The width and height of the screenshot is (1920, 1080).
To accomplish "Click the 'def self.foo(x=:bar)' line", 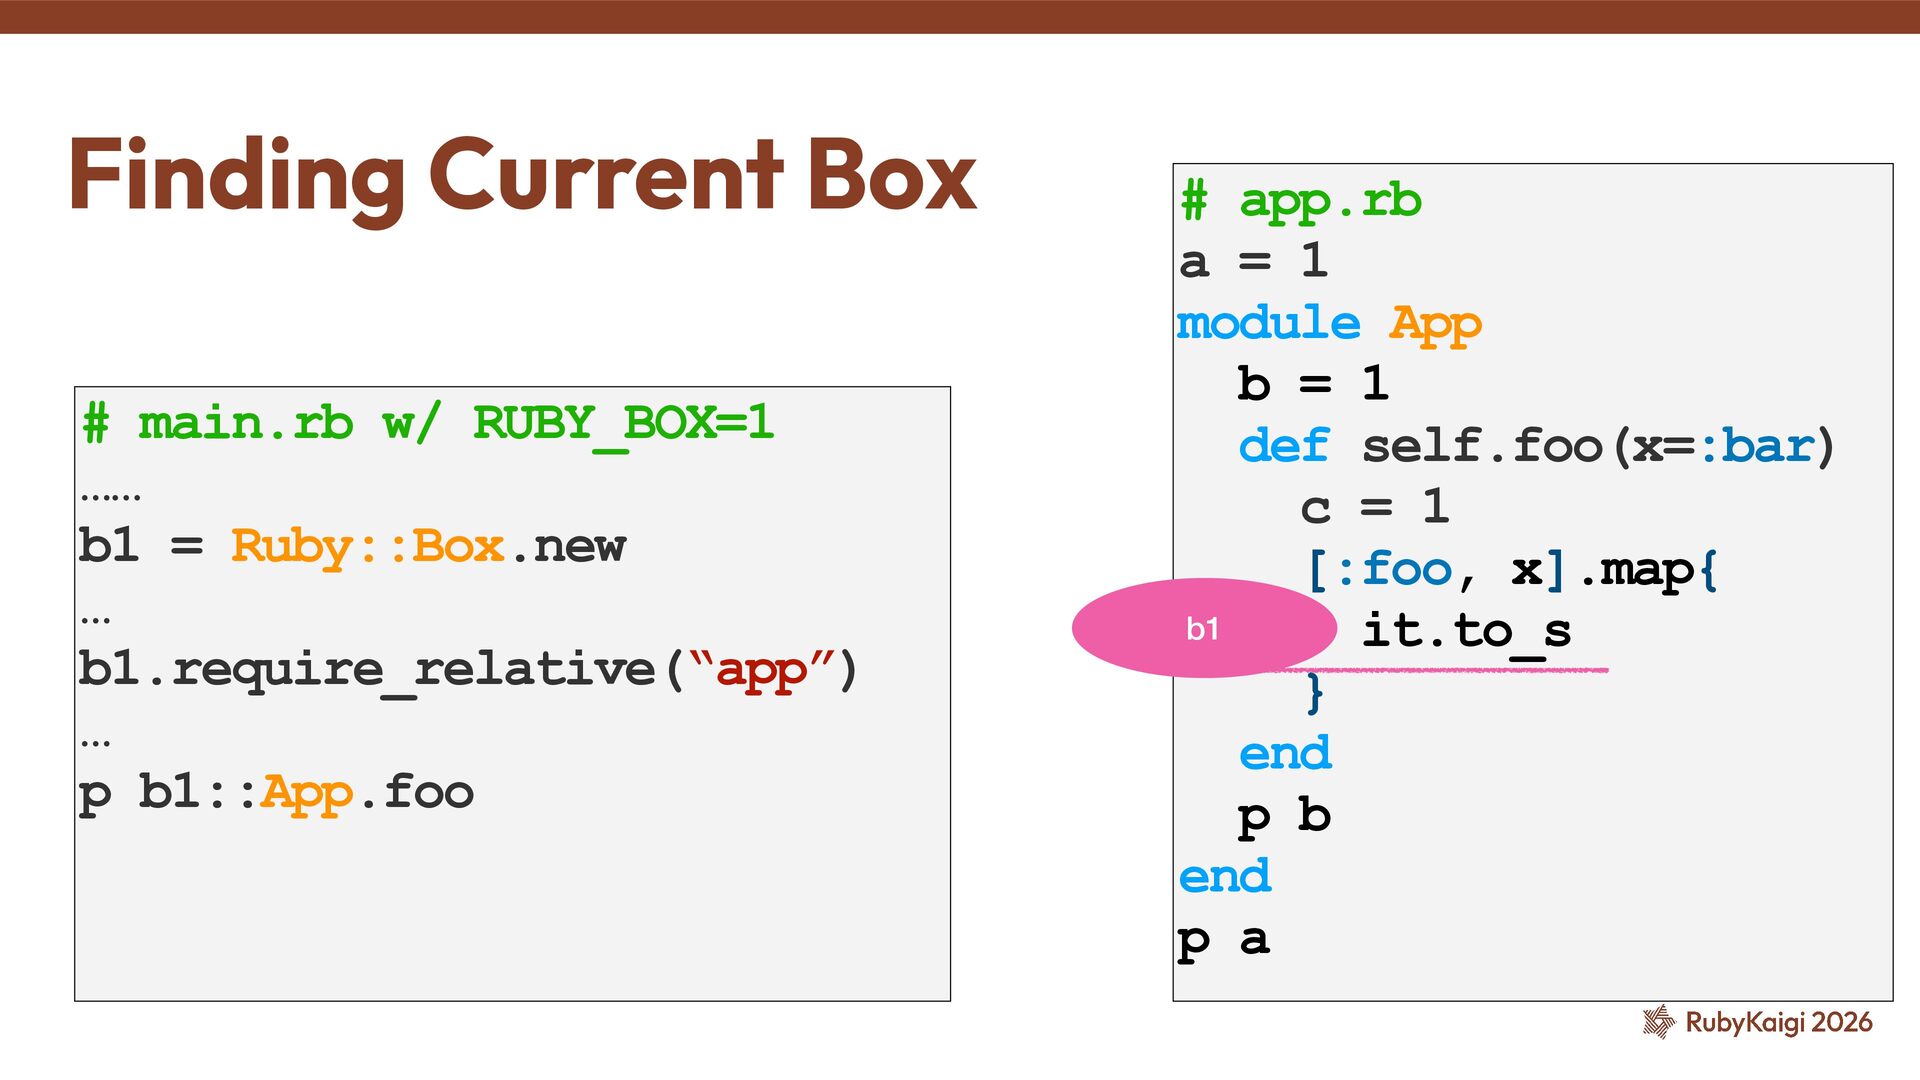I will tap(1536, 446).
